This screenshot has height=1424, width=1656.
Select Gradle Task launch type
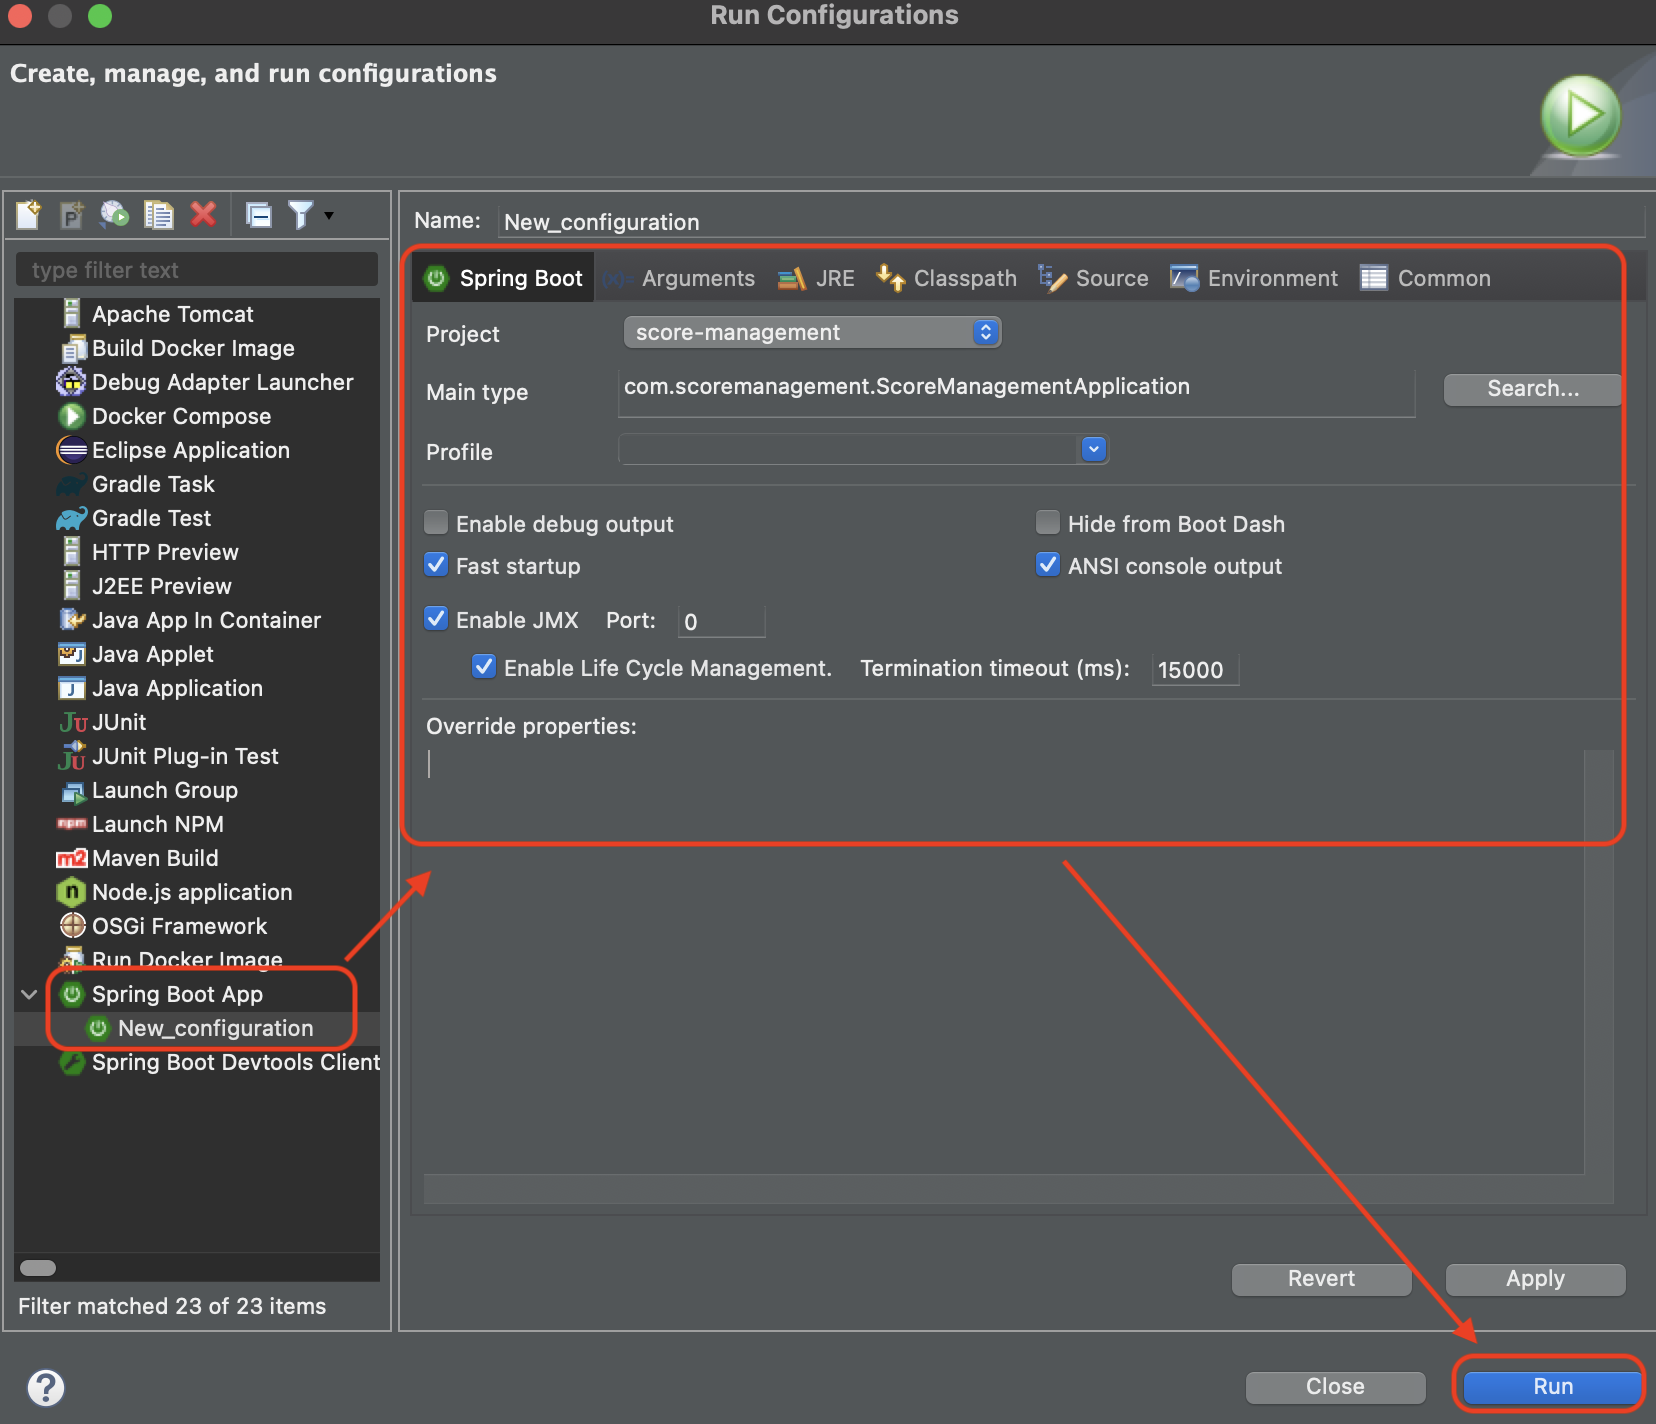click(153, 484)
